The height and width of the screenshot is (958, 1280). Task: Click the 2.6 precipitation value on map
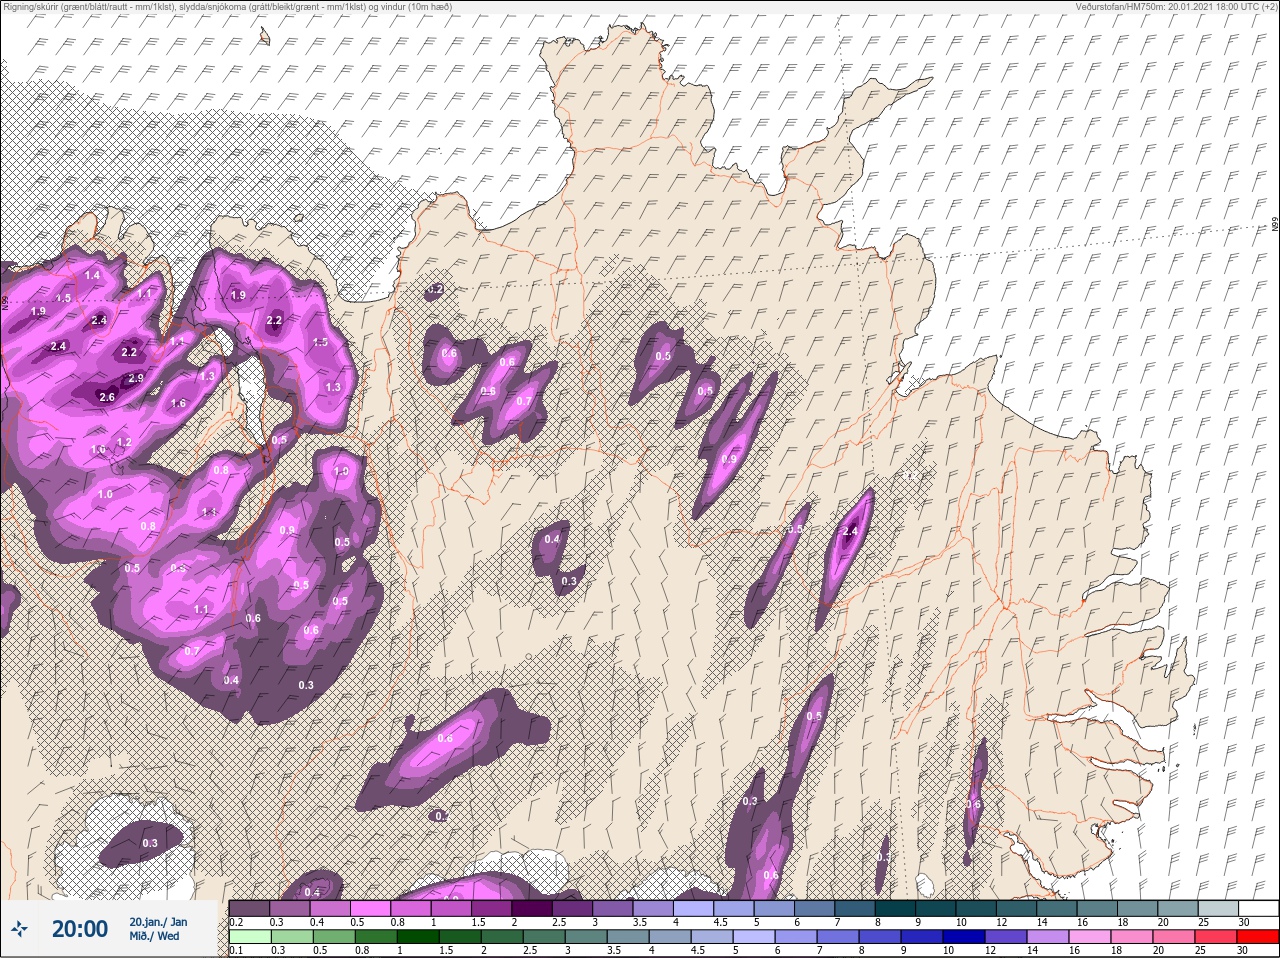point(107,397)
